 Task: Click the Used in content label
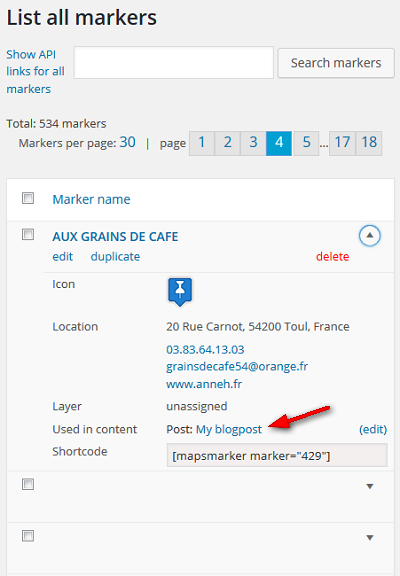point(95,429)
